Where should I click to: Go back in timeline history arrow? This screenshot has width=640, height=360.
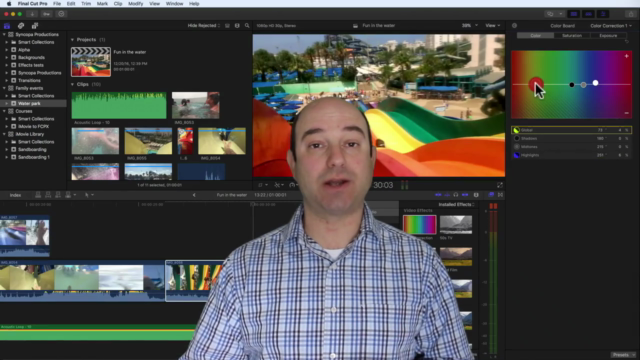(194, 195)
